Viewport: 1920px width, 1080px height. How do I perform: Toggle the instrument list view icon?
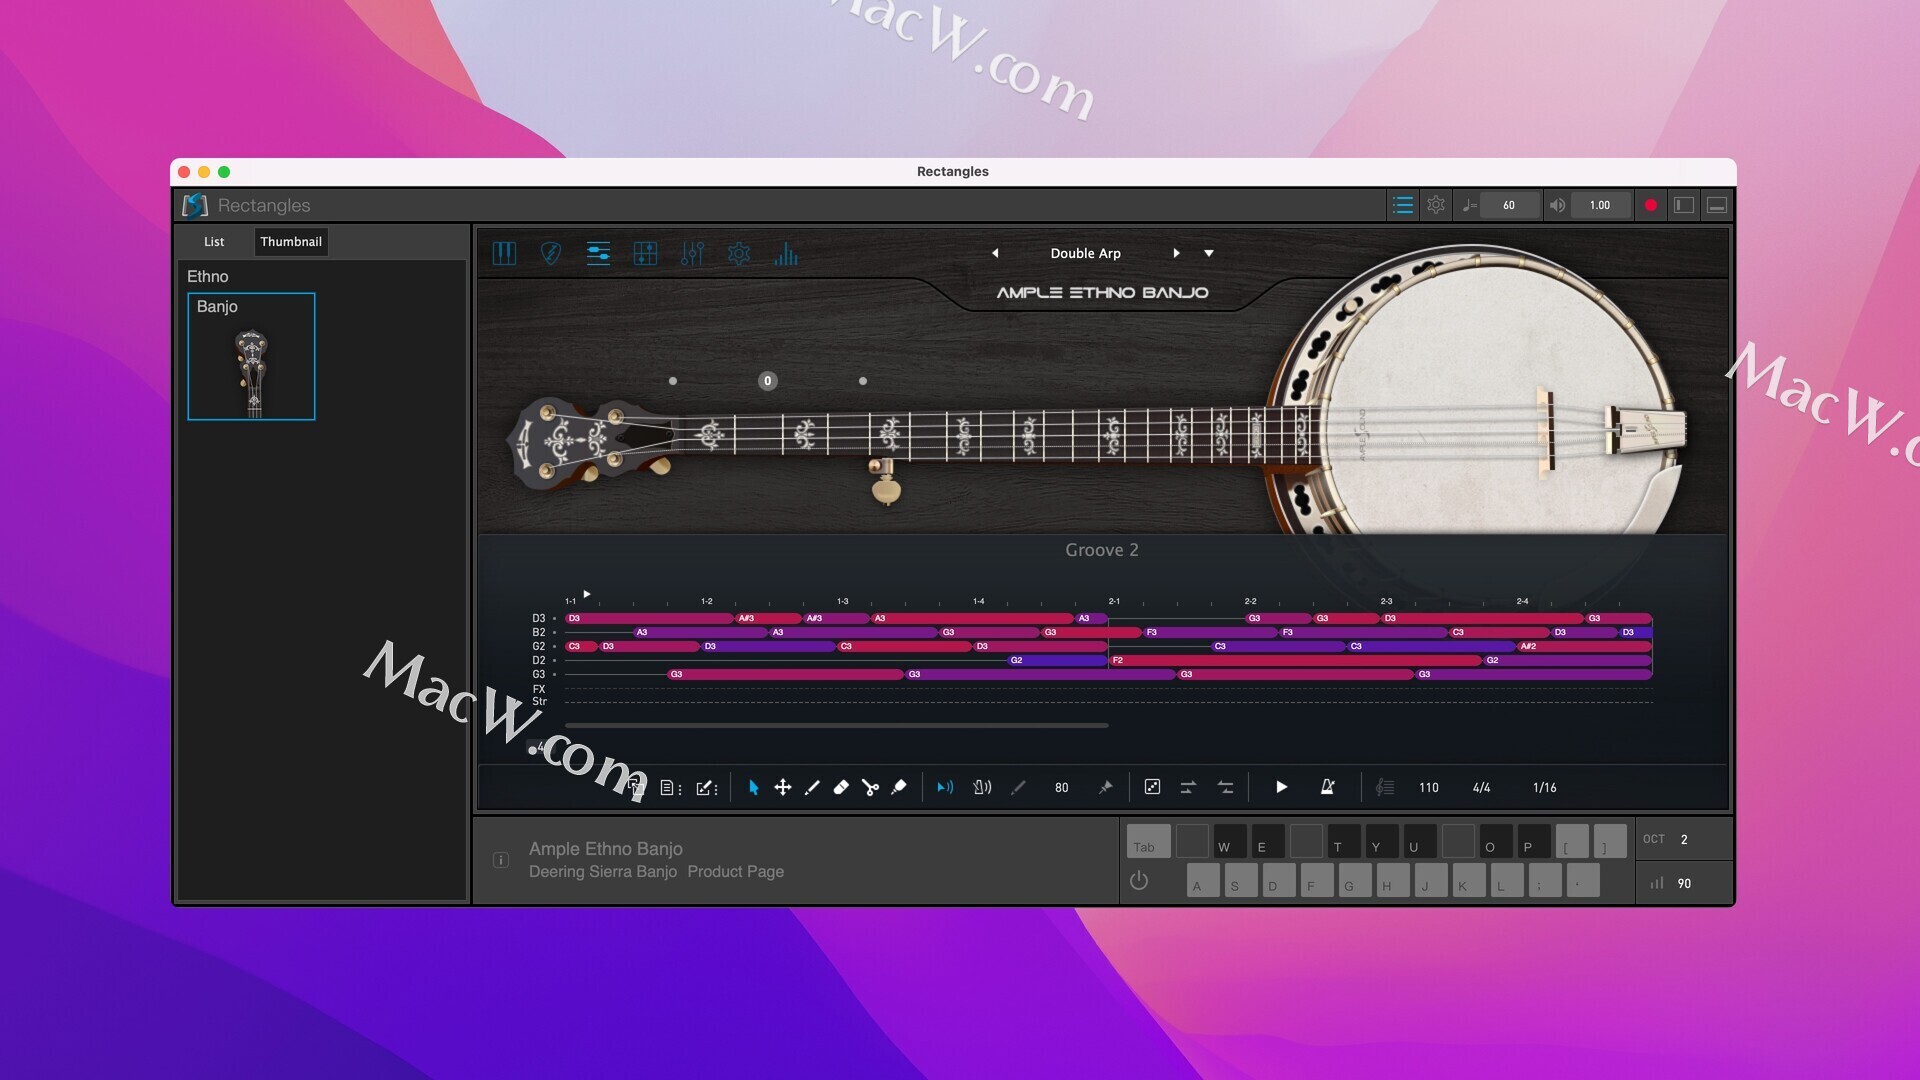(x=1403, y=205)
